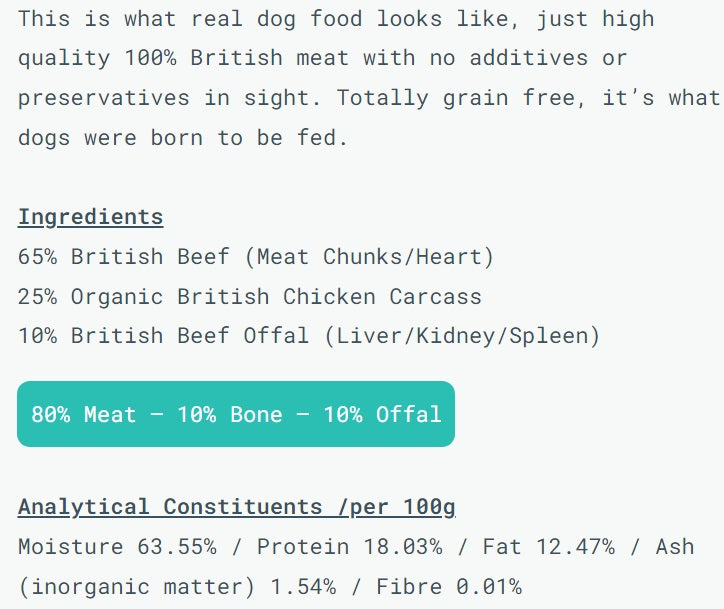Click the "(Meat Chunks/Heart)" text
Image resolution: width=724 pixels, height=609 pixels.
tap(369, 257)
